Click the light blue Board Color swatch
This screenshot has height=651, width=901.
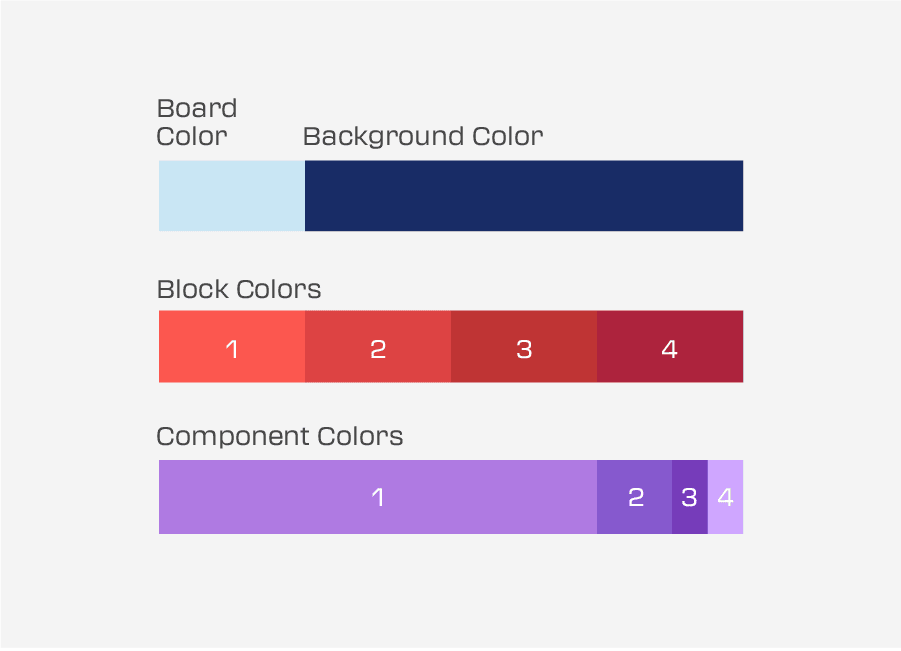pyautogui.click(x=231, y=196)
